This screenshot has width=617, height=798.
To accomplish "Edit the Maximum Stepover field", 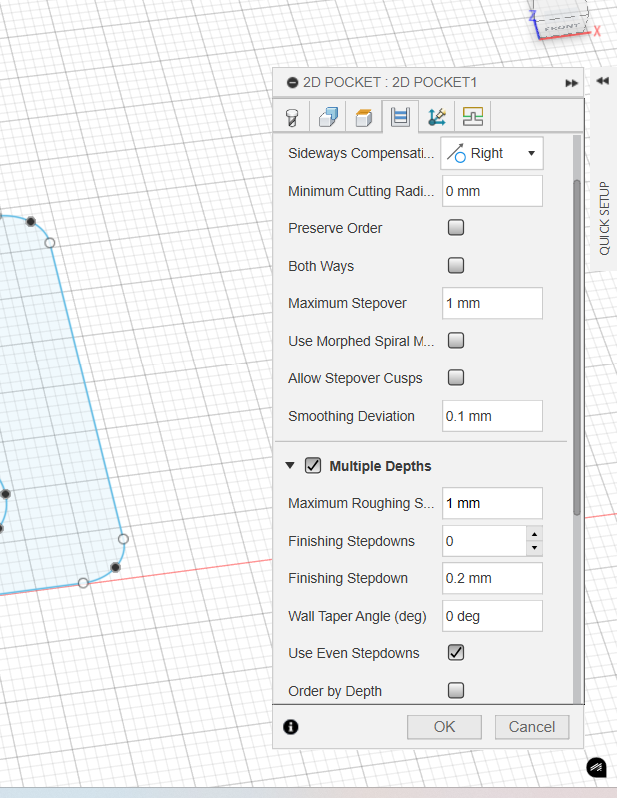I will coord(492,303).
